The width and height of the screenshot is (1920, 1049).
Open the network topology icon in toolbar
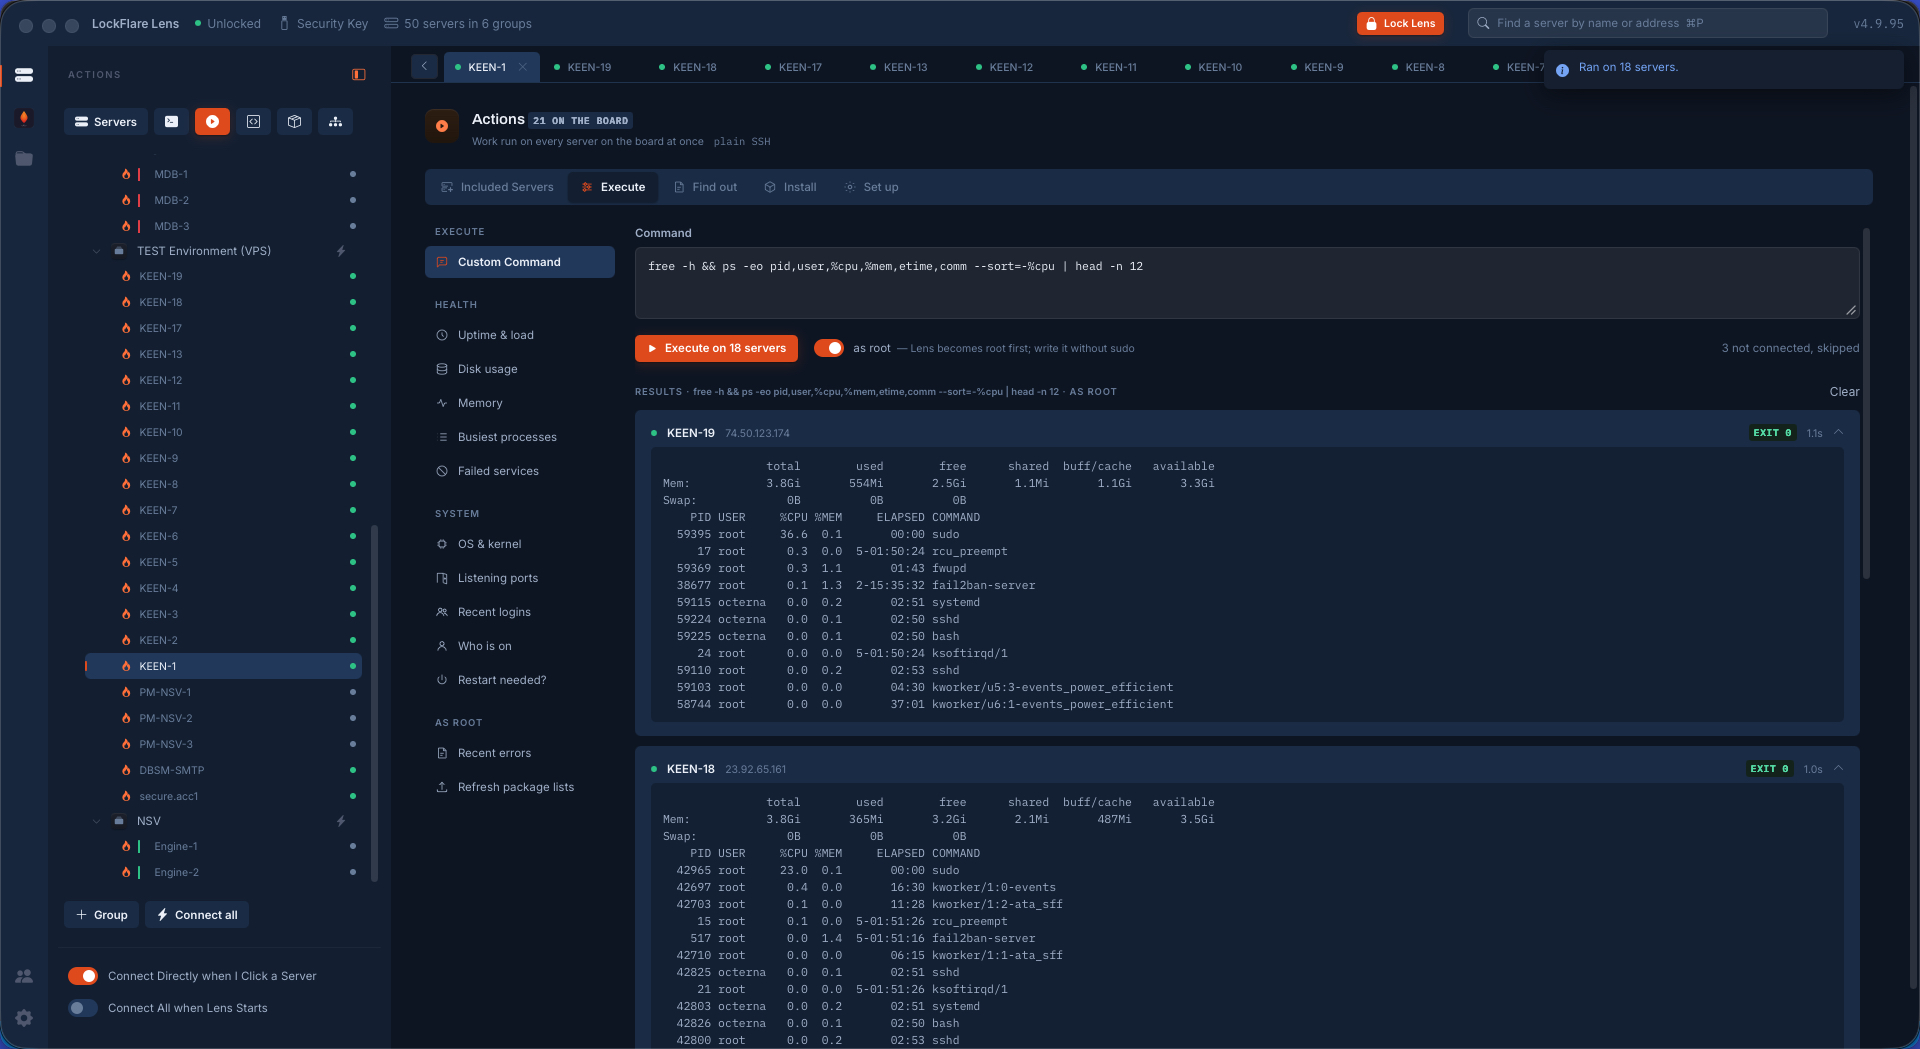(335, 122)
